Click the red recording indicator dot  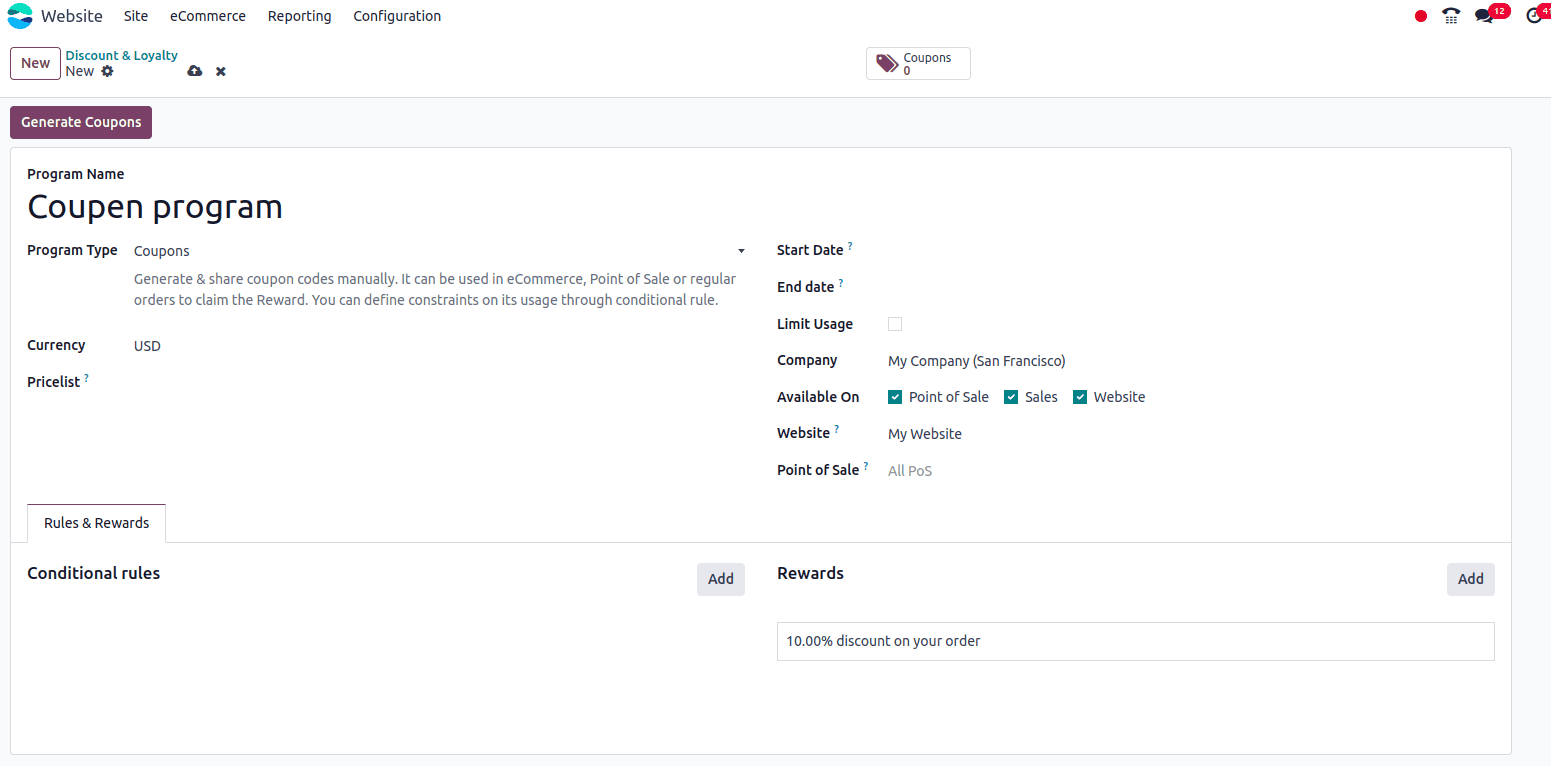[1420, 16]
